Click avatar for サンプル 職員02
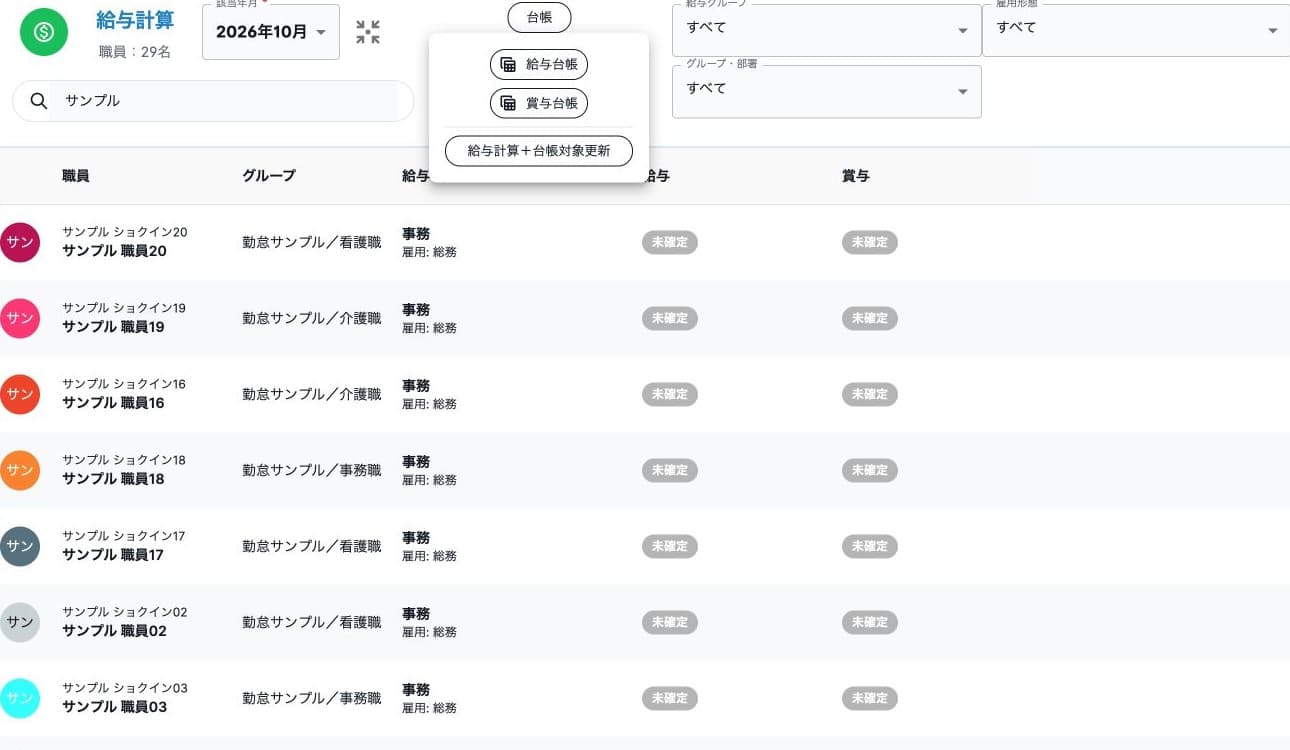Image resolution: width=1290 pixels, height=750 pixels. coord(20,622)
